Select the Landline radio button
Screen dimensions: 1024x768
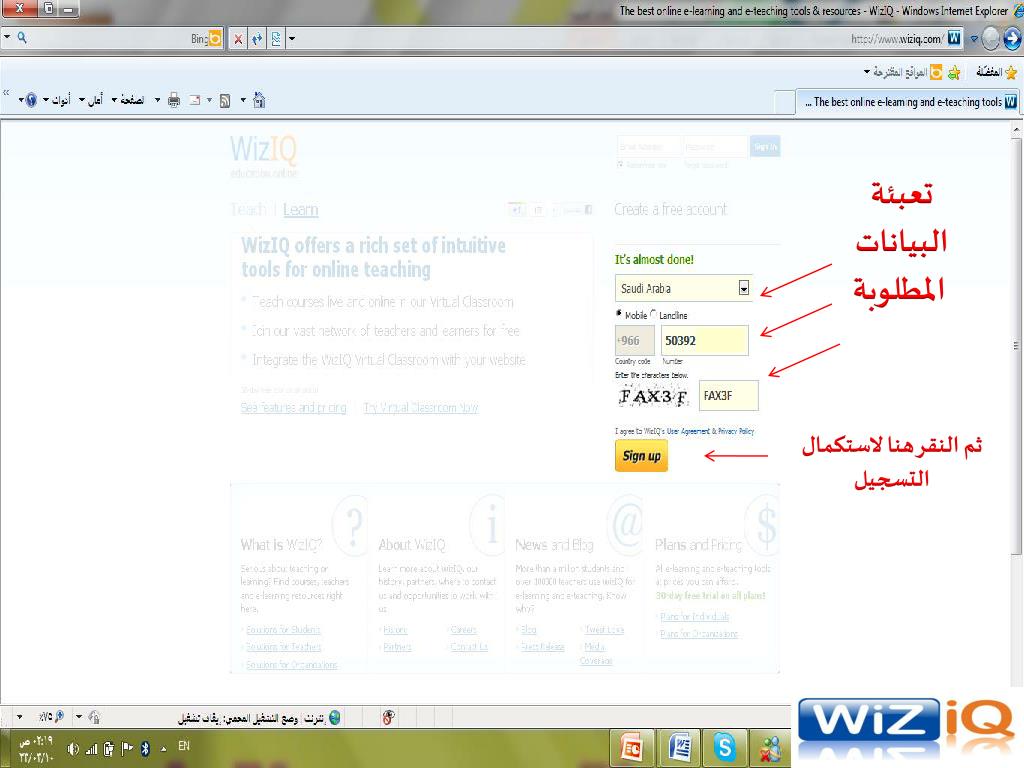(653, 314)
